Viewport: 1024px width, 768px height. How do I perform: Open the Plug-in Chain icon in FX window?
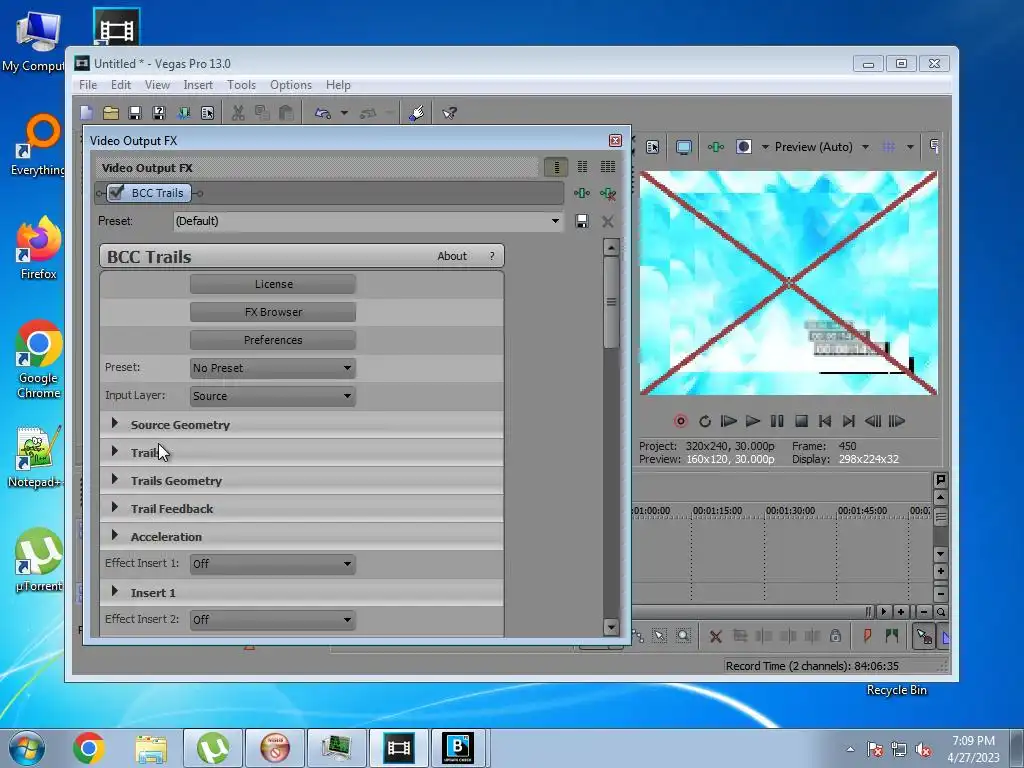581,193
